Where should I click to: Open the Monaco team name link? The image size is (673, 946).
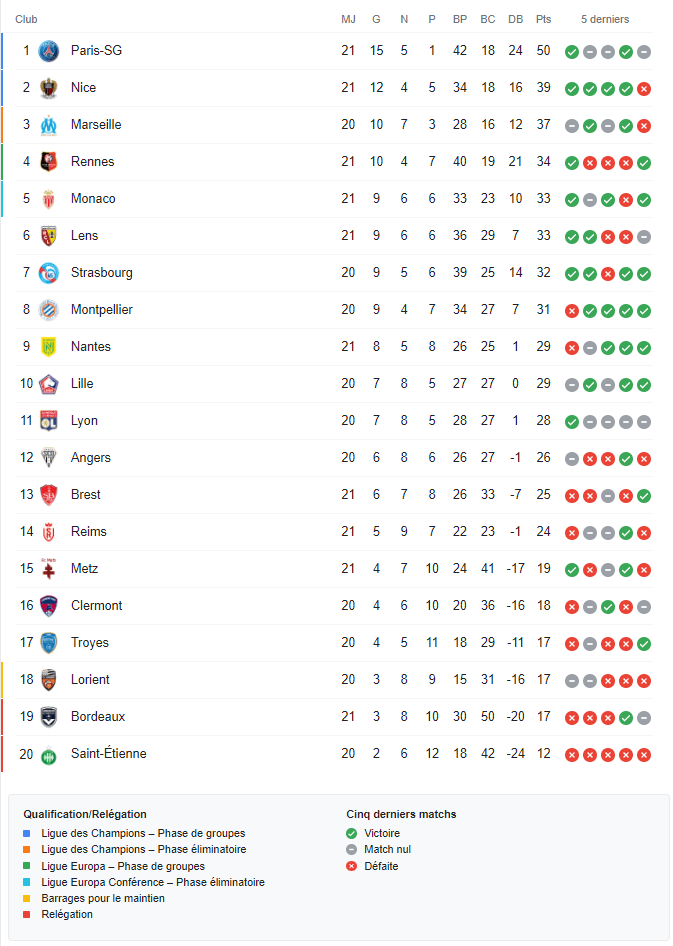coord(93,198)
